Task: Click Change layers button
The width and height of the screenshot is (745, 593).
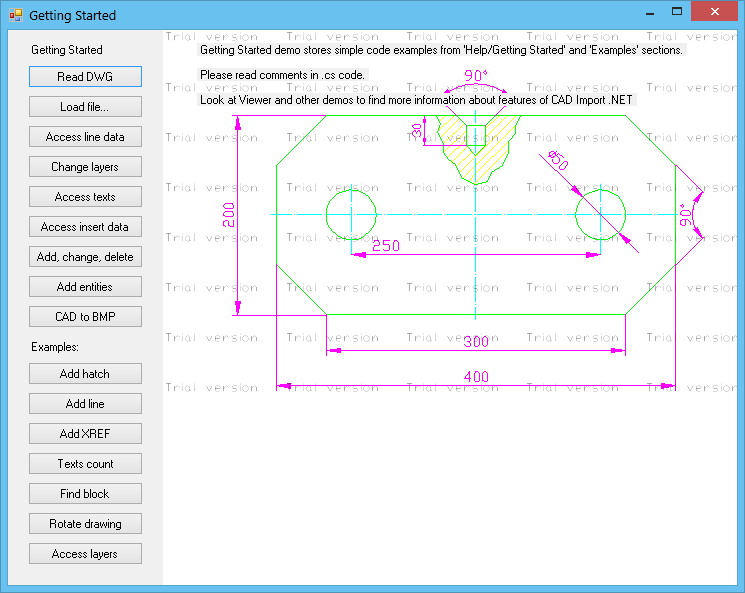Action: [85, 167]
